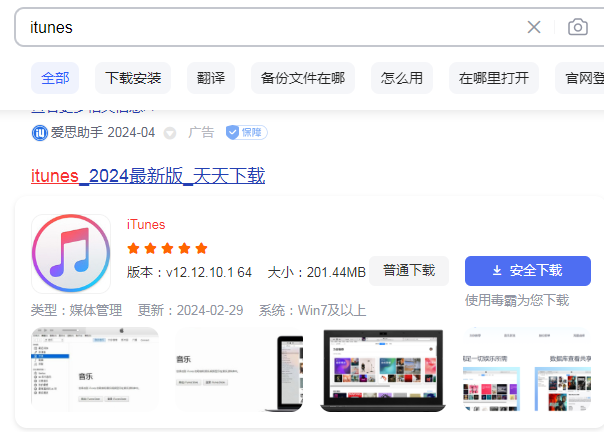Click 更新：2024-02-29 text
This screenshot has height=432, width=604.
click(x=191, y=310)
